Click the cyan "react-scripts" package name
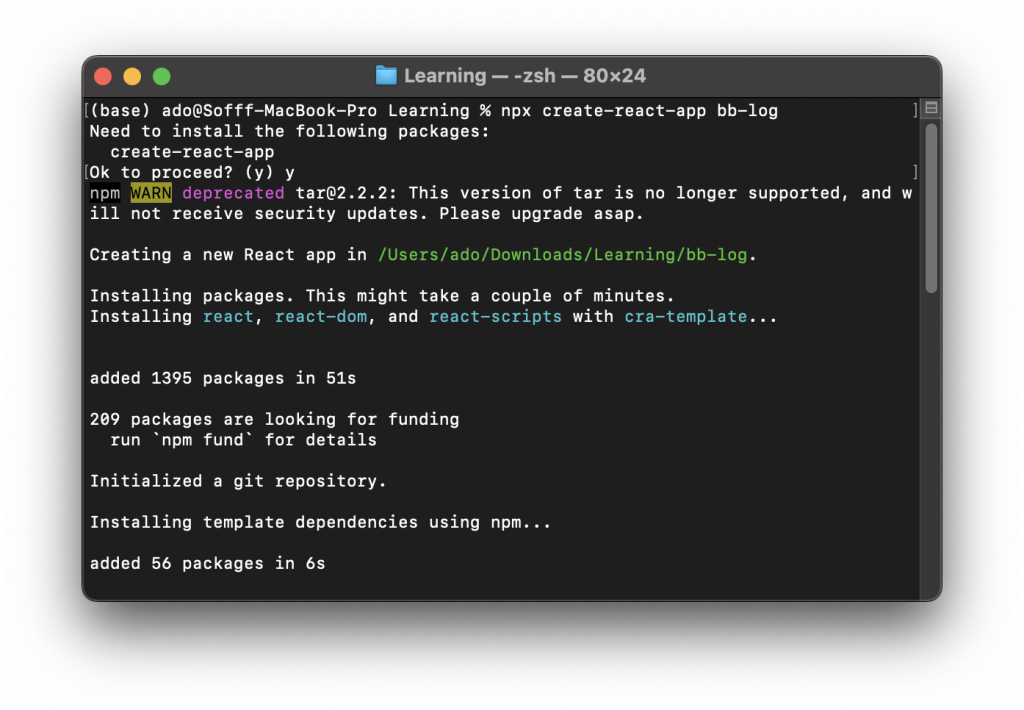Screen dimensions: 1024x710 [x=495, y=317]
